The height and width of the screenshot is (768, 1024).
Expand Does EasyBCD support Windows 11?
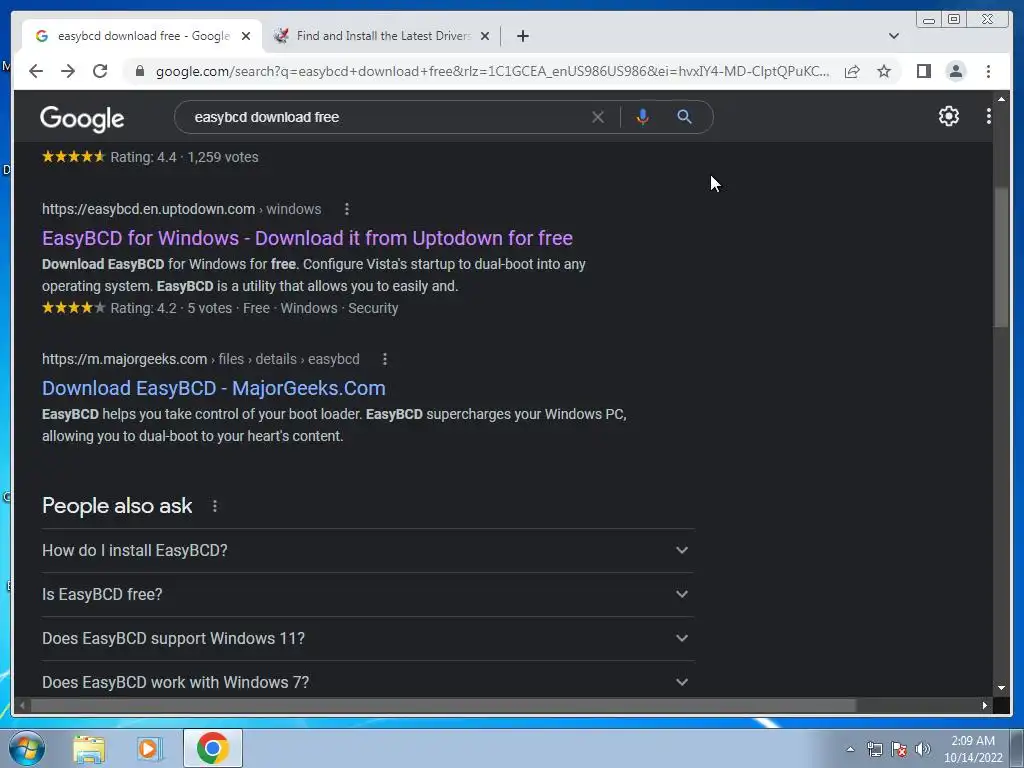(368, 638)
